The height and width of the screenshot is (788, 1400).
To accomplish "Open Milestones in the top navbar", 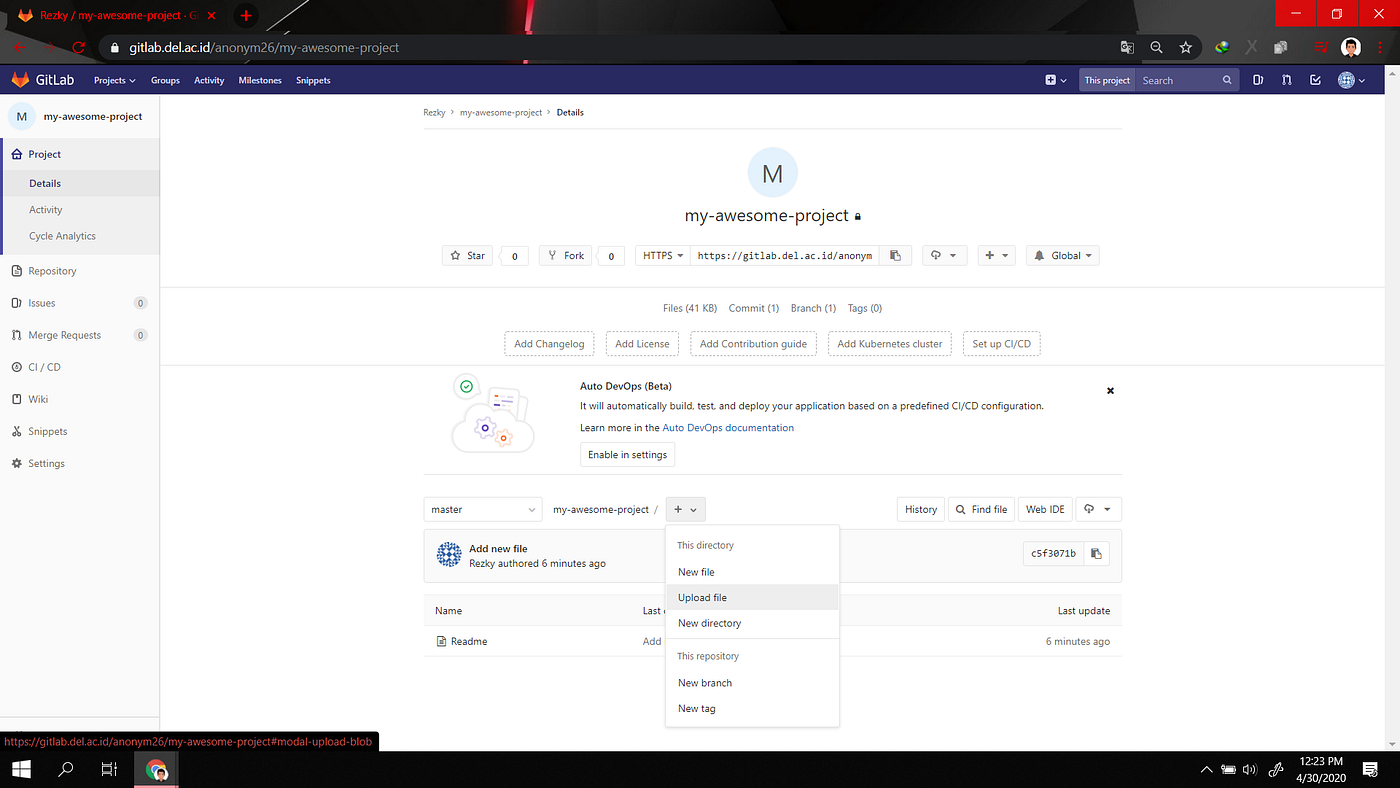I will click(260, 80).
